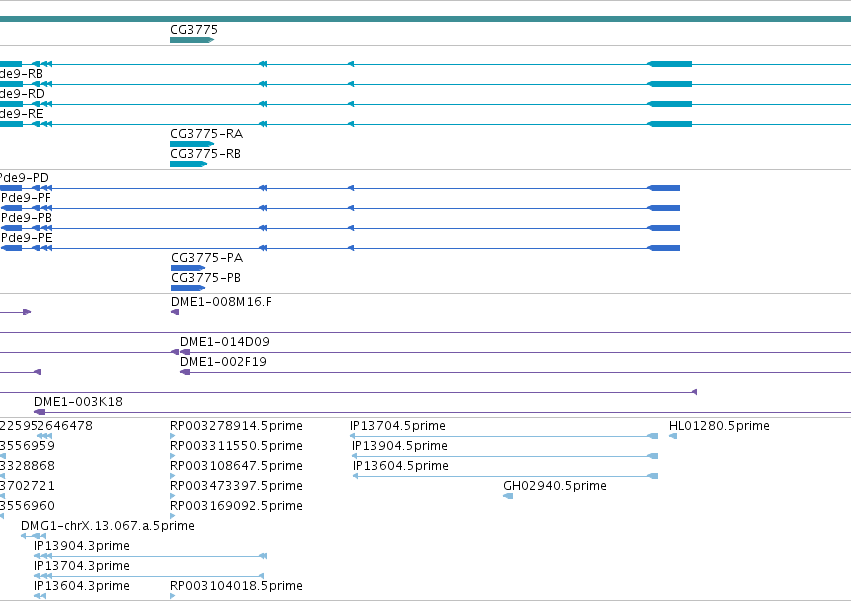
Task: Select the DME1-003K18 label
Action: click(x=78, y=402)
